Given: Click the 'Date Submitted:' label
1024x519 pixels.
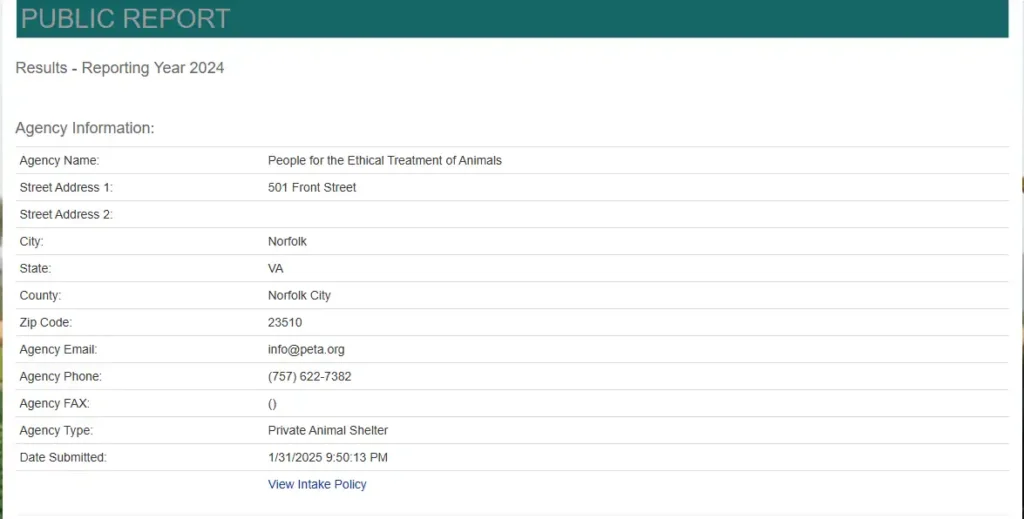Looking at the screenshot, I should [x=63, y=458].
